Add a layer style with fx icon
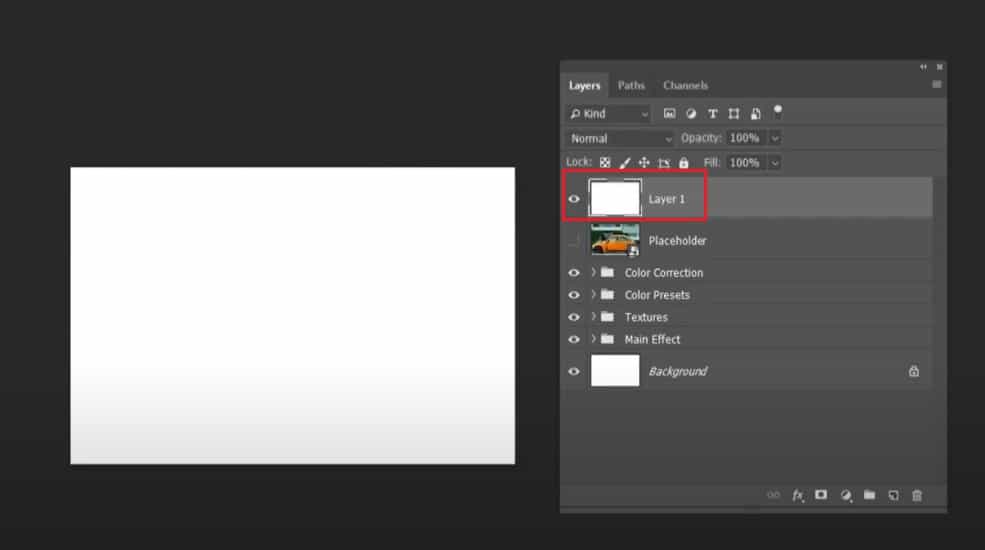 (x=798, y=495)
